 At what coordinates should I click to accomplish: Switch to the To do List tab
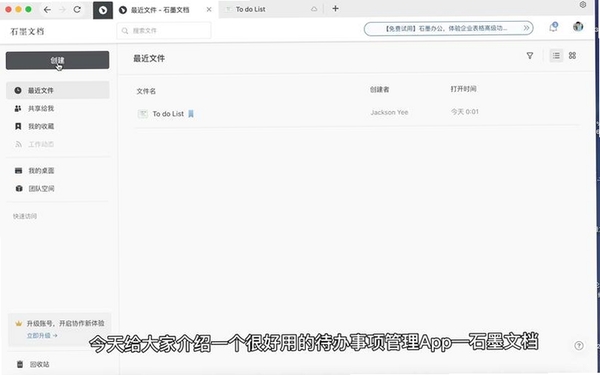[x=271, y=9]
